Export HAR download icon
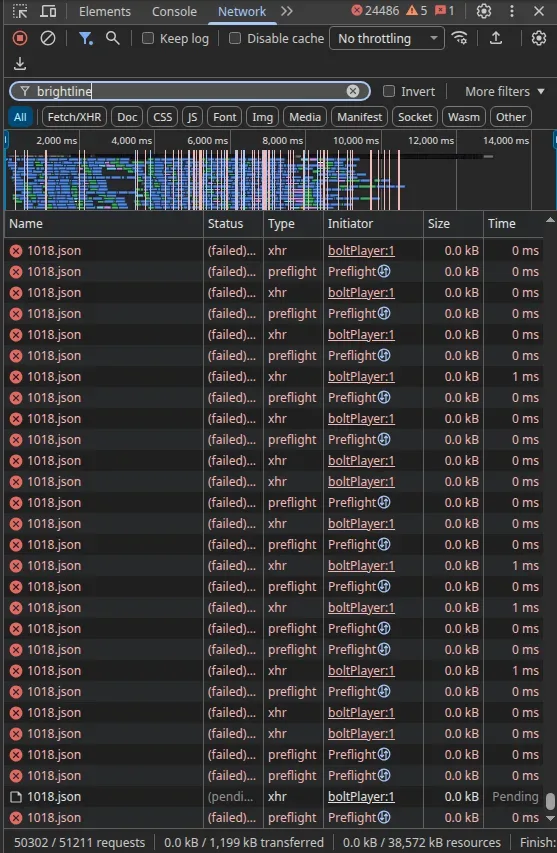 [20, 64]
